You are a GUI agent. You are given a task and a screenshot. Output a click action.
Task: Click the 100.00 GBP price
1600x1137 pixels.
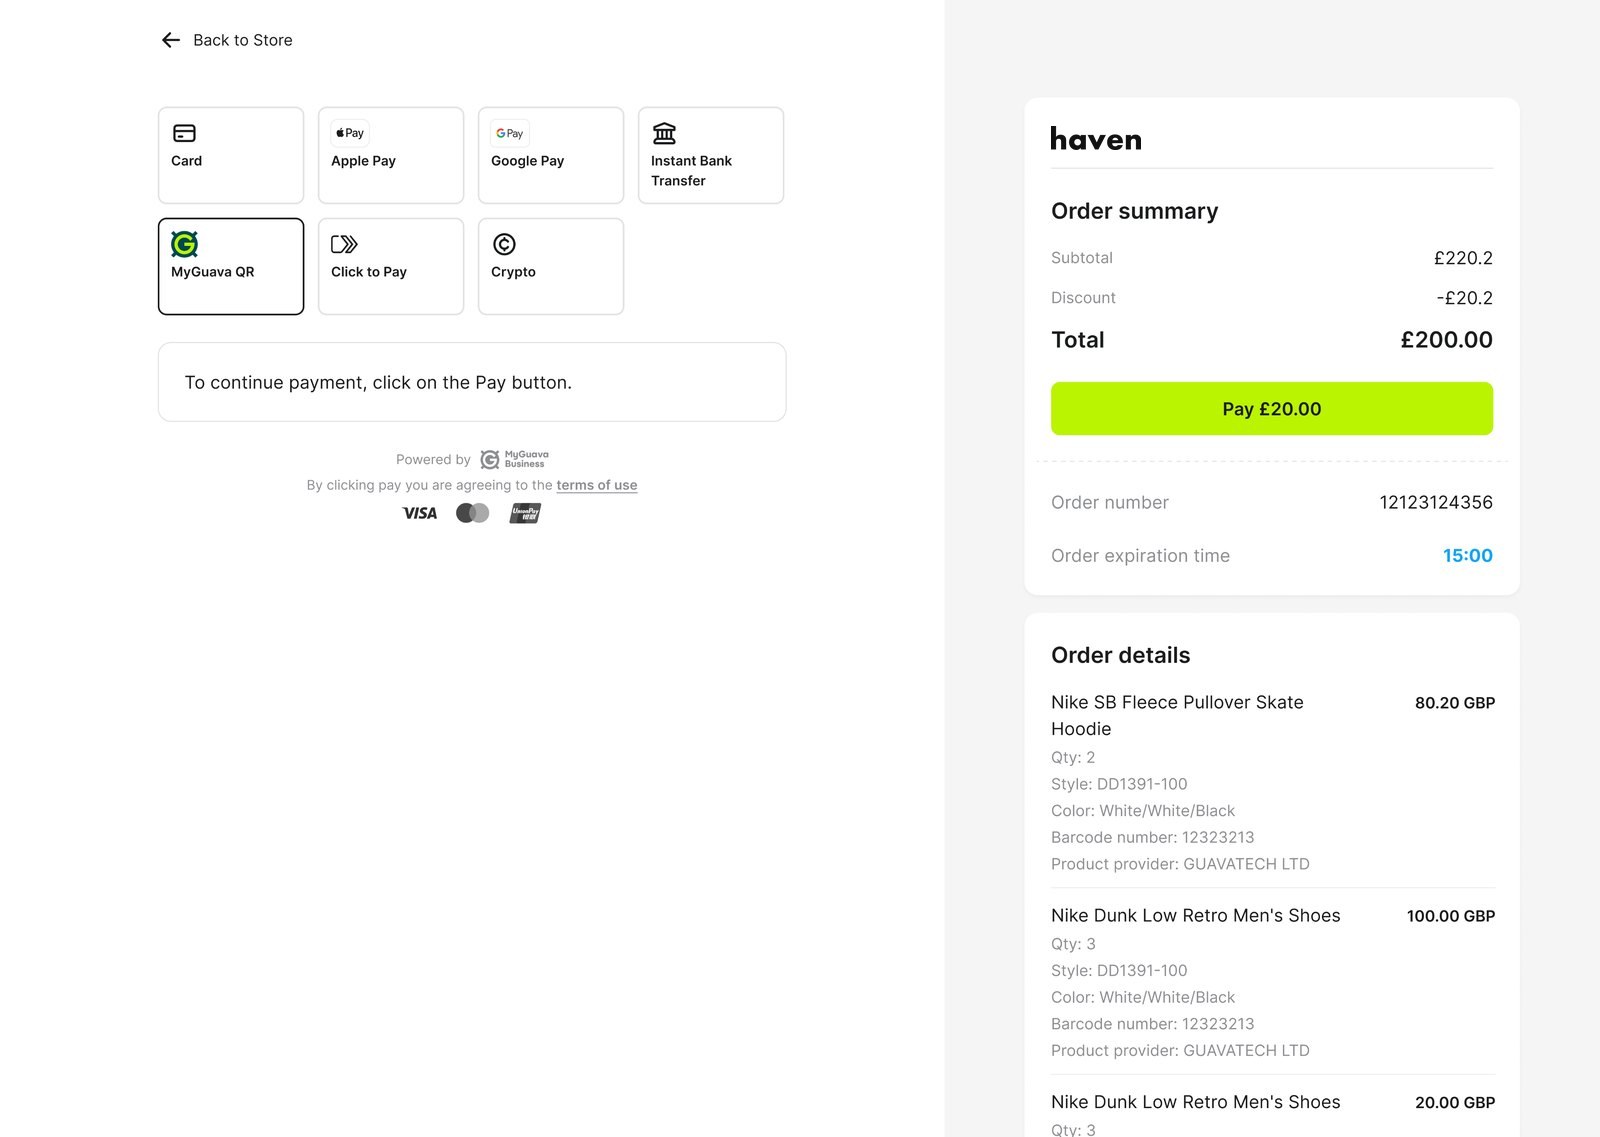coord(1451,916)
